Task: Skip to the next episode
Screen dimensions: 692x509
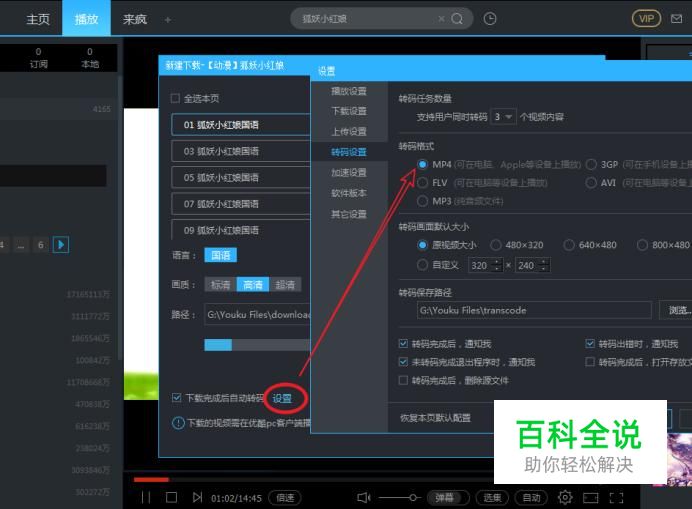Action: 197,498
